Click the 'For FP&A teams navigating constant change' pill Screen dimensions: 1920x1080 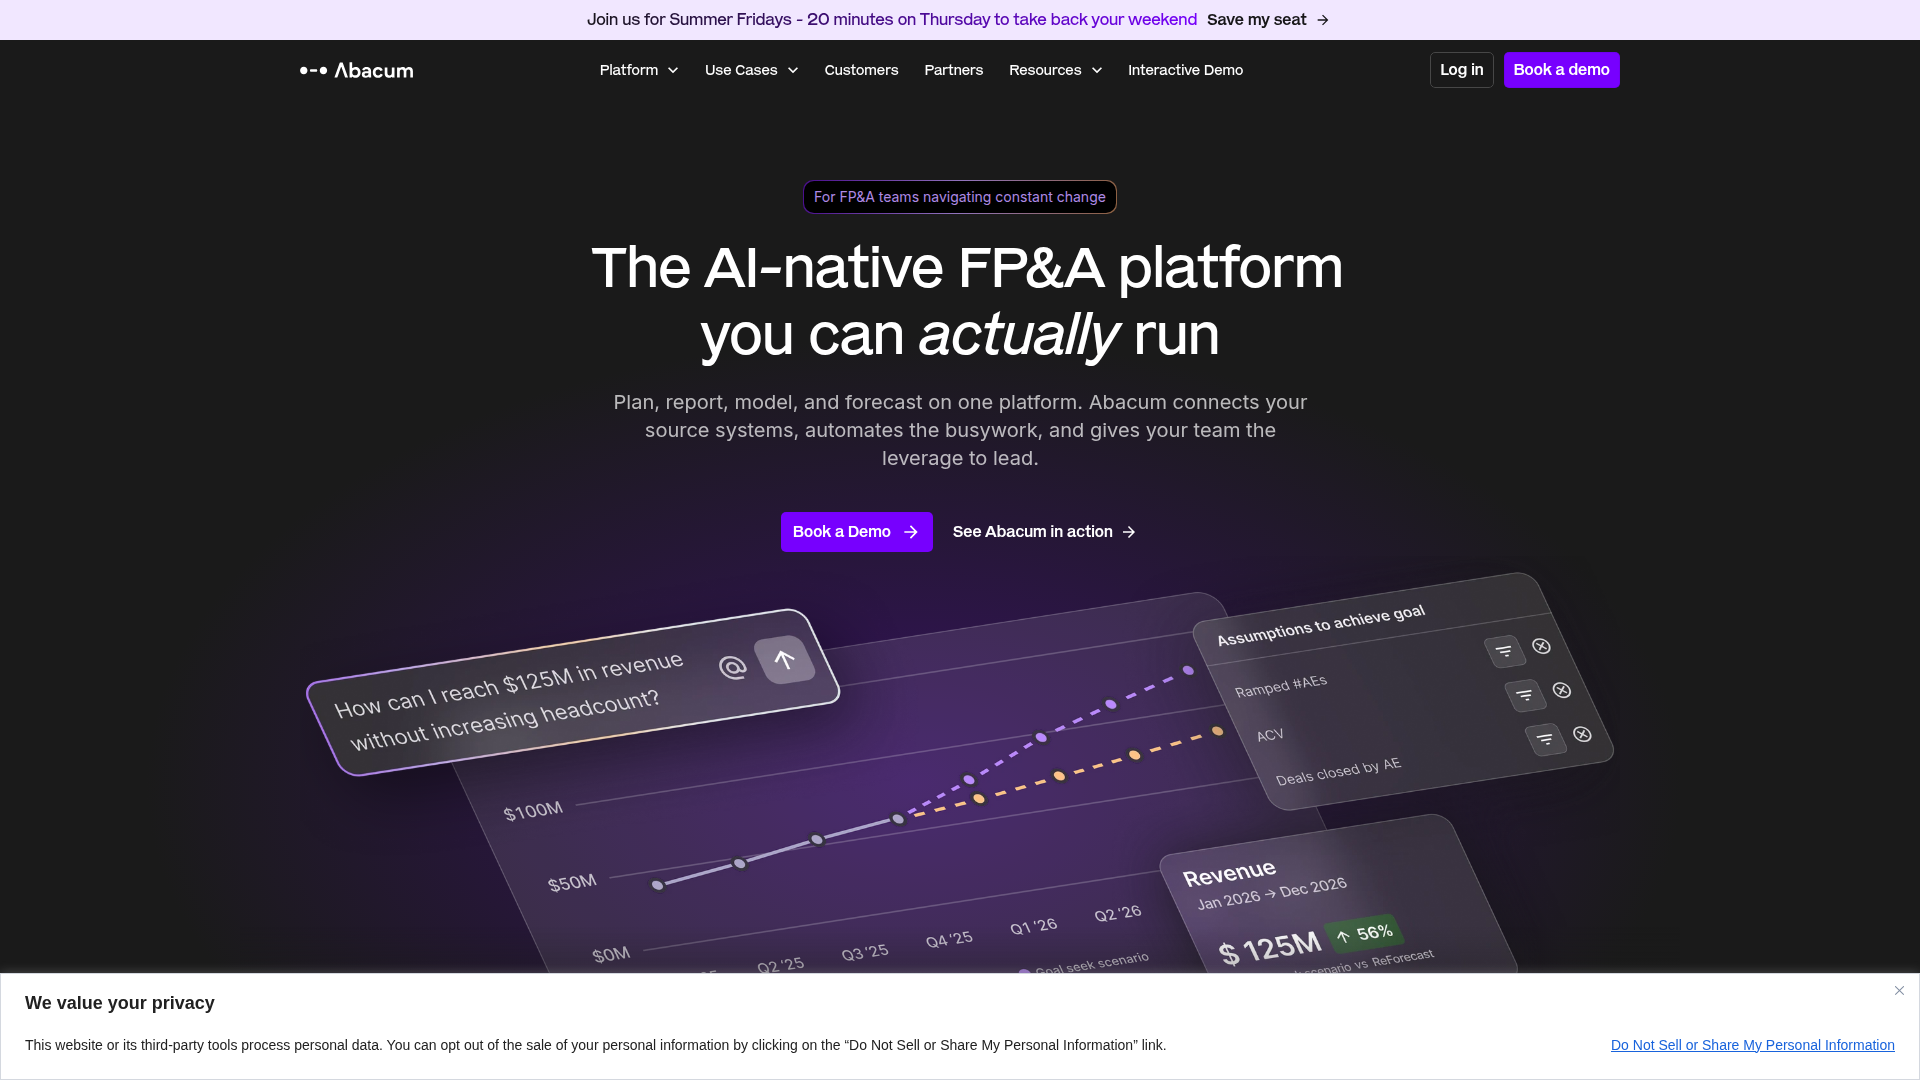(x=960, y=197)
